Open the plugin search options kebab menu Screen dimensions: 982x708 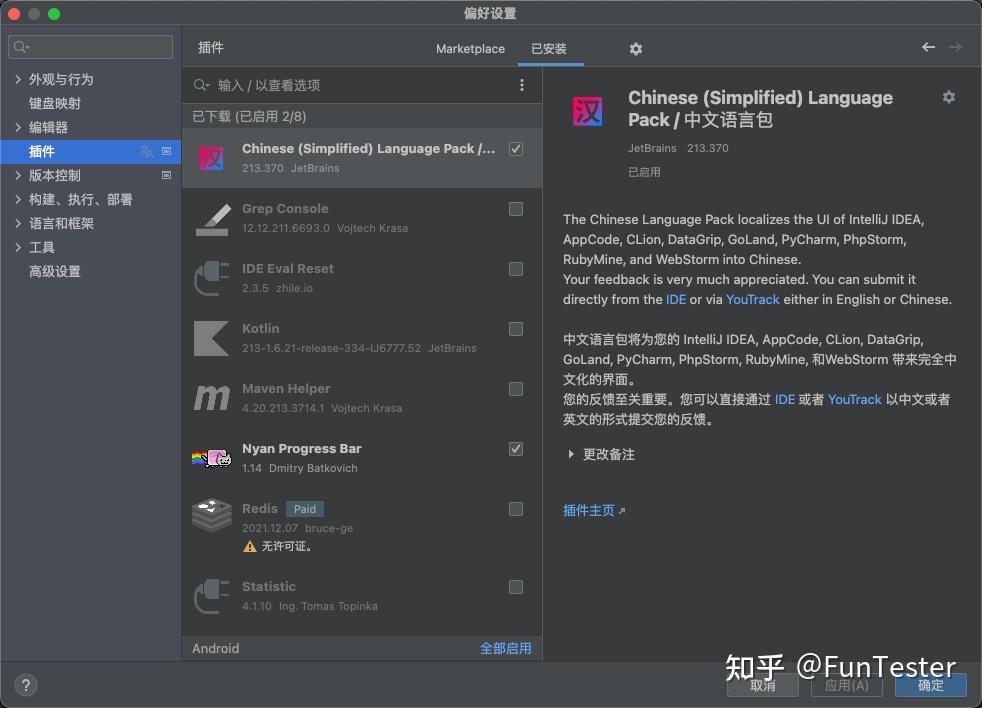(521, 85)
